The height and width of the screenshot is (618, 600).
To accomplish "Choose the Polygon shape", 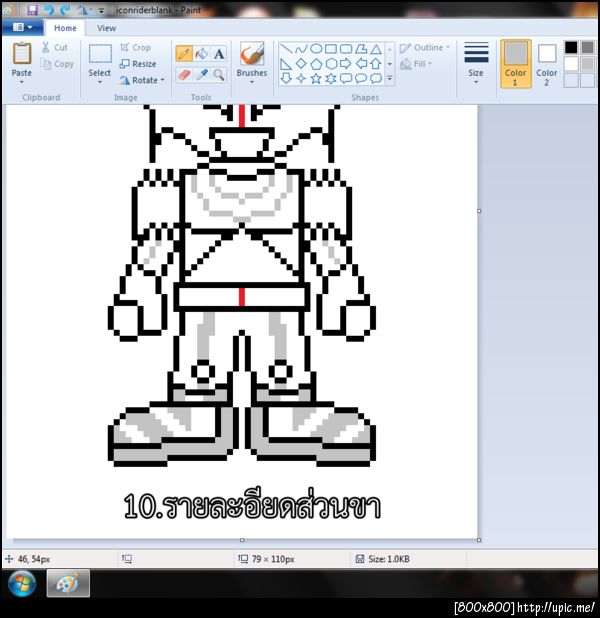I will point(361,49).
